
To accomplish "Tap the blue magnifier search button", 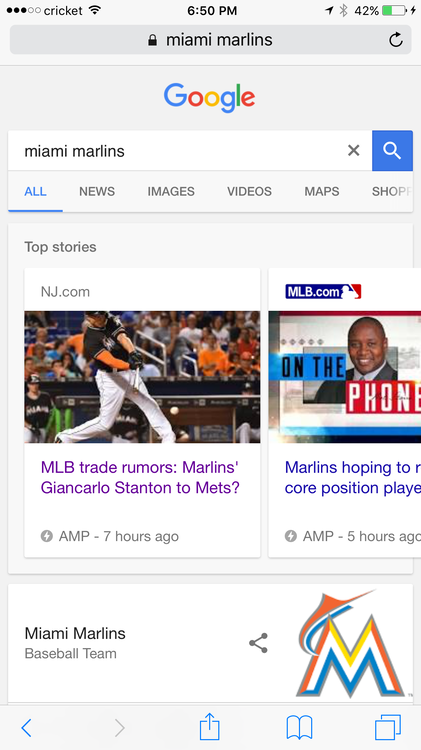I will 392,151.
